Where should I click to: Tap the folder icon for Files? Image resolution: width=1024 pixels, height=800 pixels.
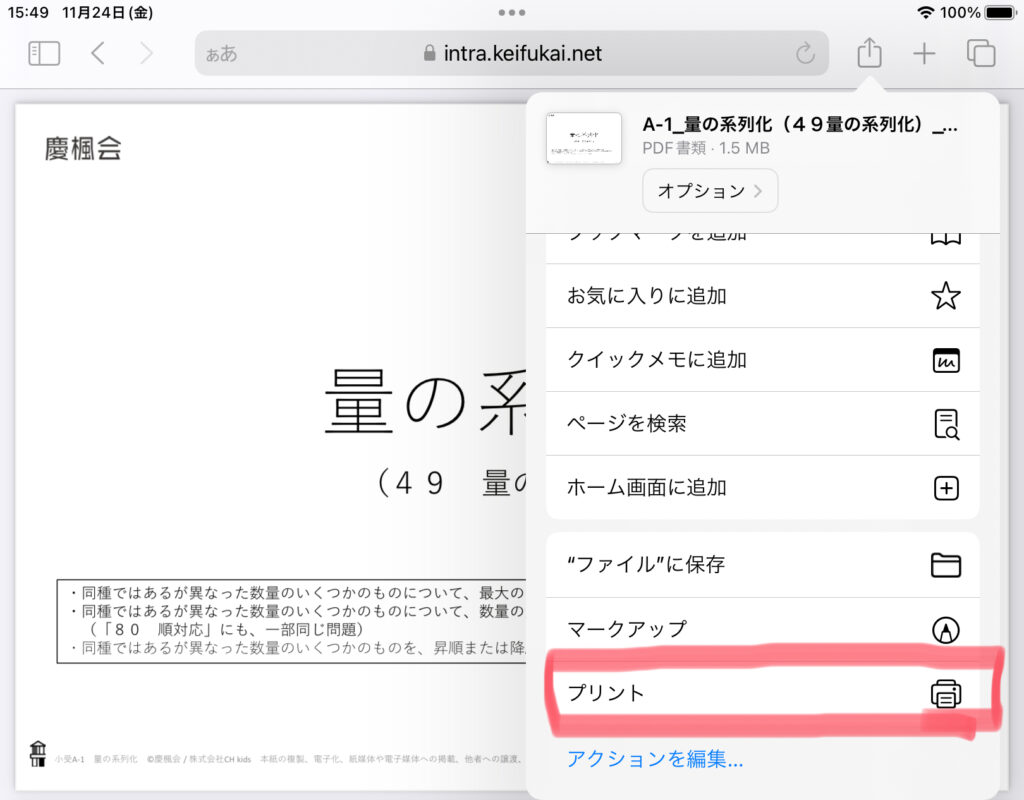[945, 565]
